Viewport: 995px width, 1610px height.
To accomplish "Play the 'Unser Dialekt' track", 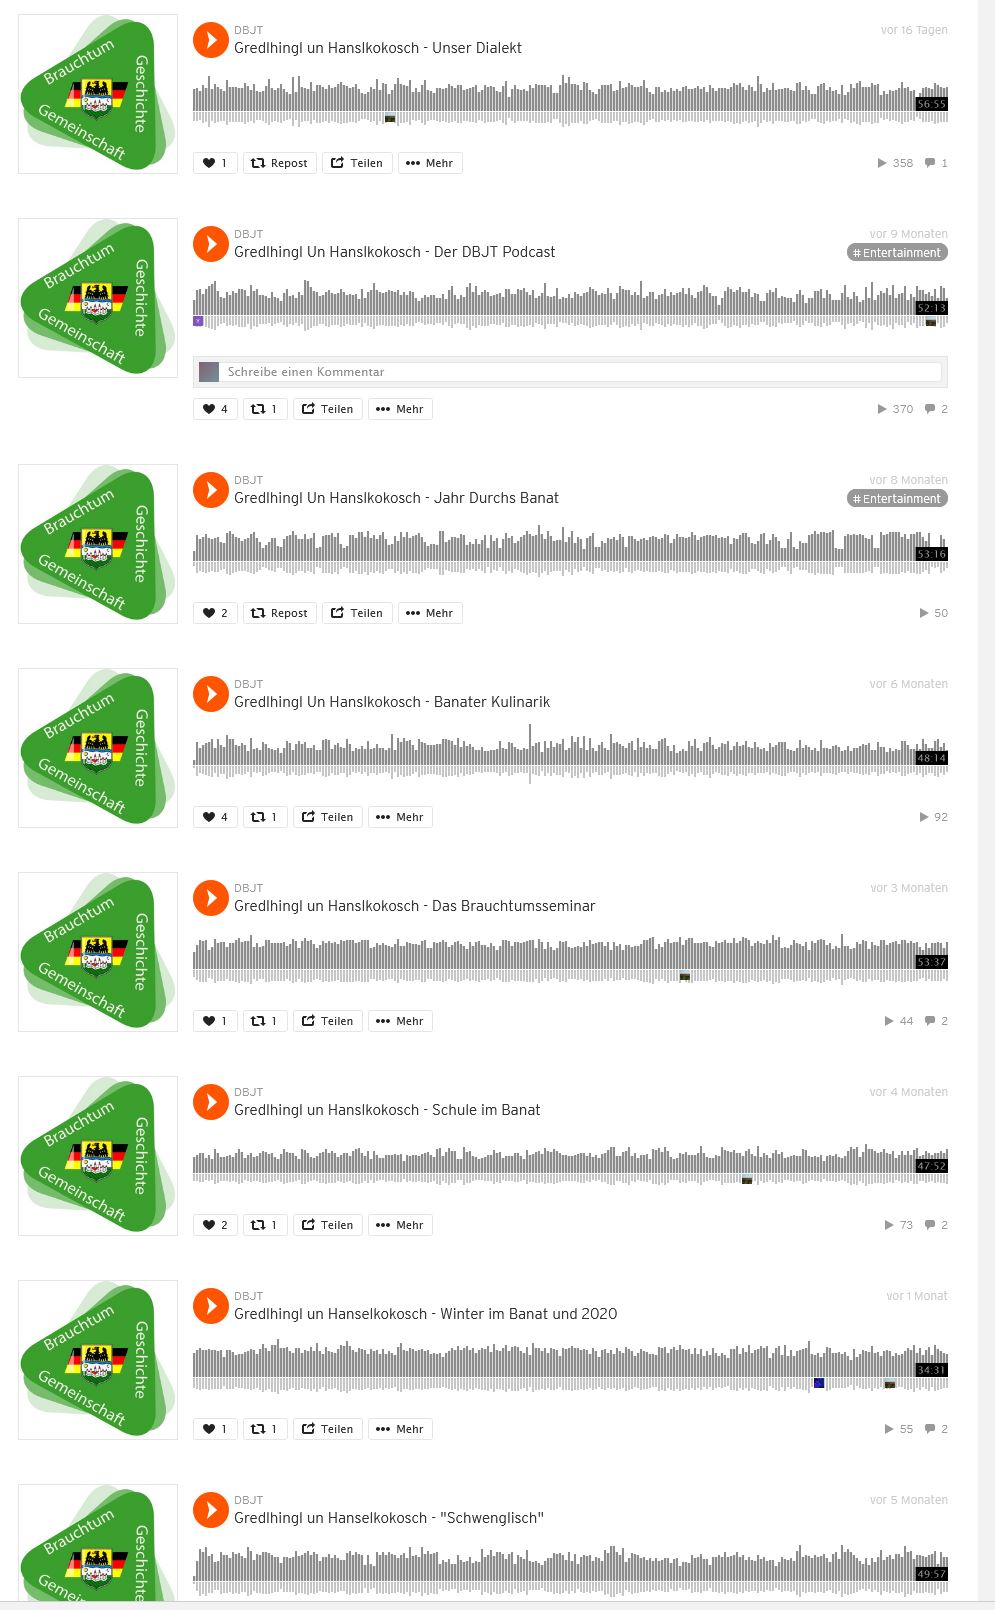I will tap(211, 41).
